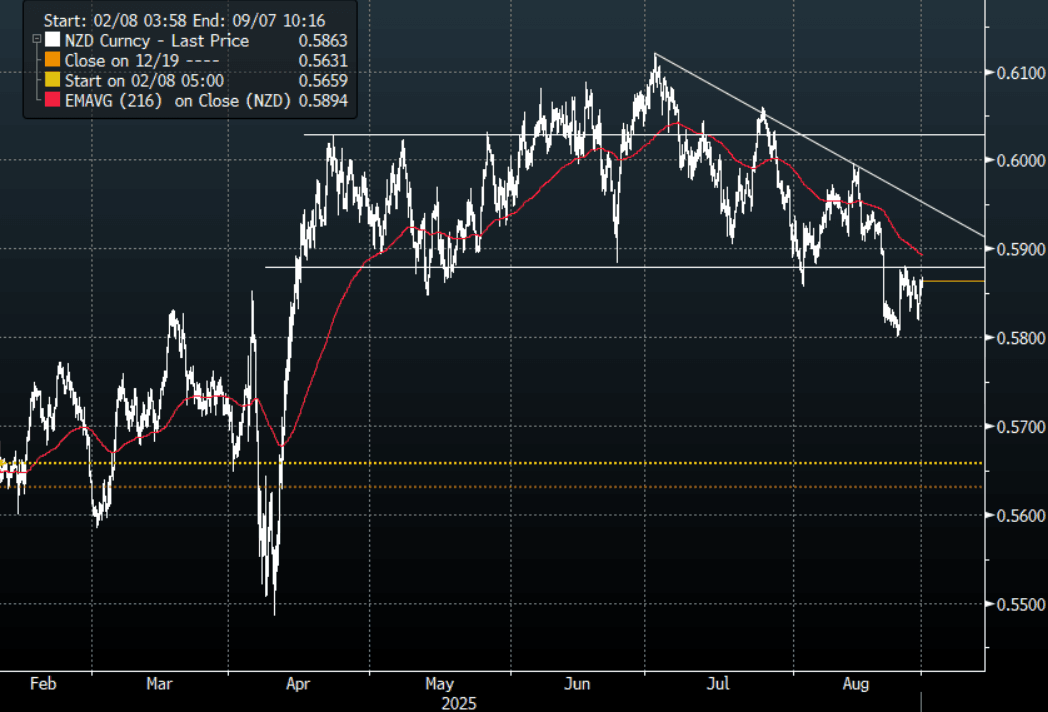
Task: Click the Aug label on time axis
Action: (856, 685)
